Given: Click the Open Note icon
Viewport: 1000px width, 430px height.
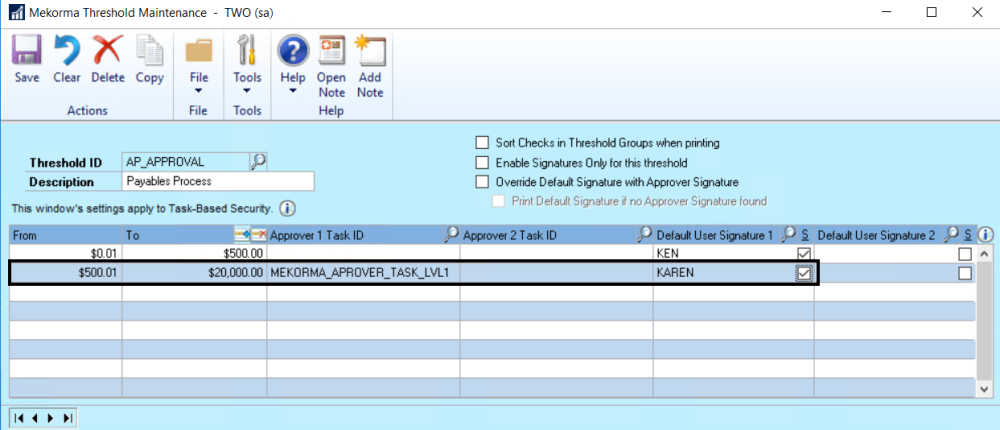Looking at the screenshot, I should [332, 50].
